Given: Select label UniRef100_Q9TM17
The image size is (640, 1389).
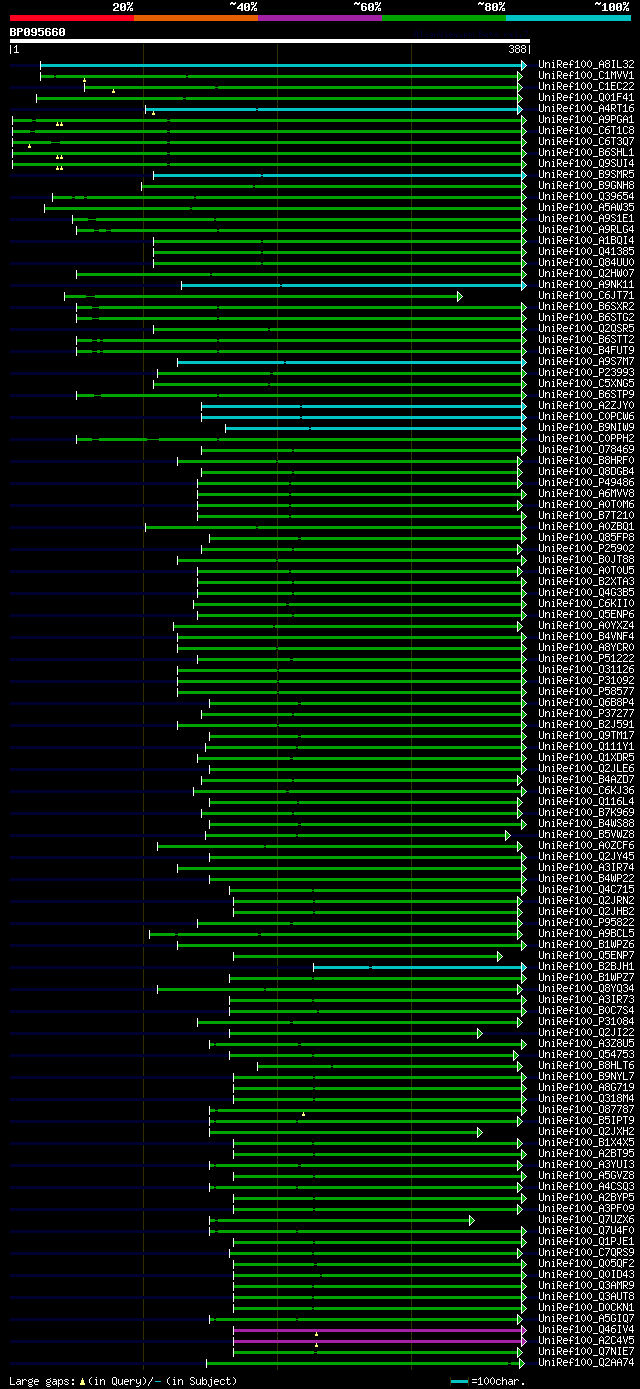Looking at the screenshot, I should pyautogui.click(x=586, y=735).
